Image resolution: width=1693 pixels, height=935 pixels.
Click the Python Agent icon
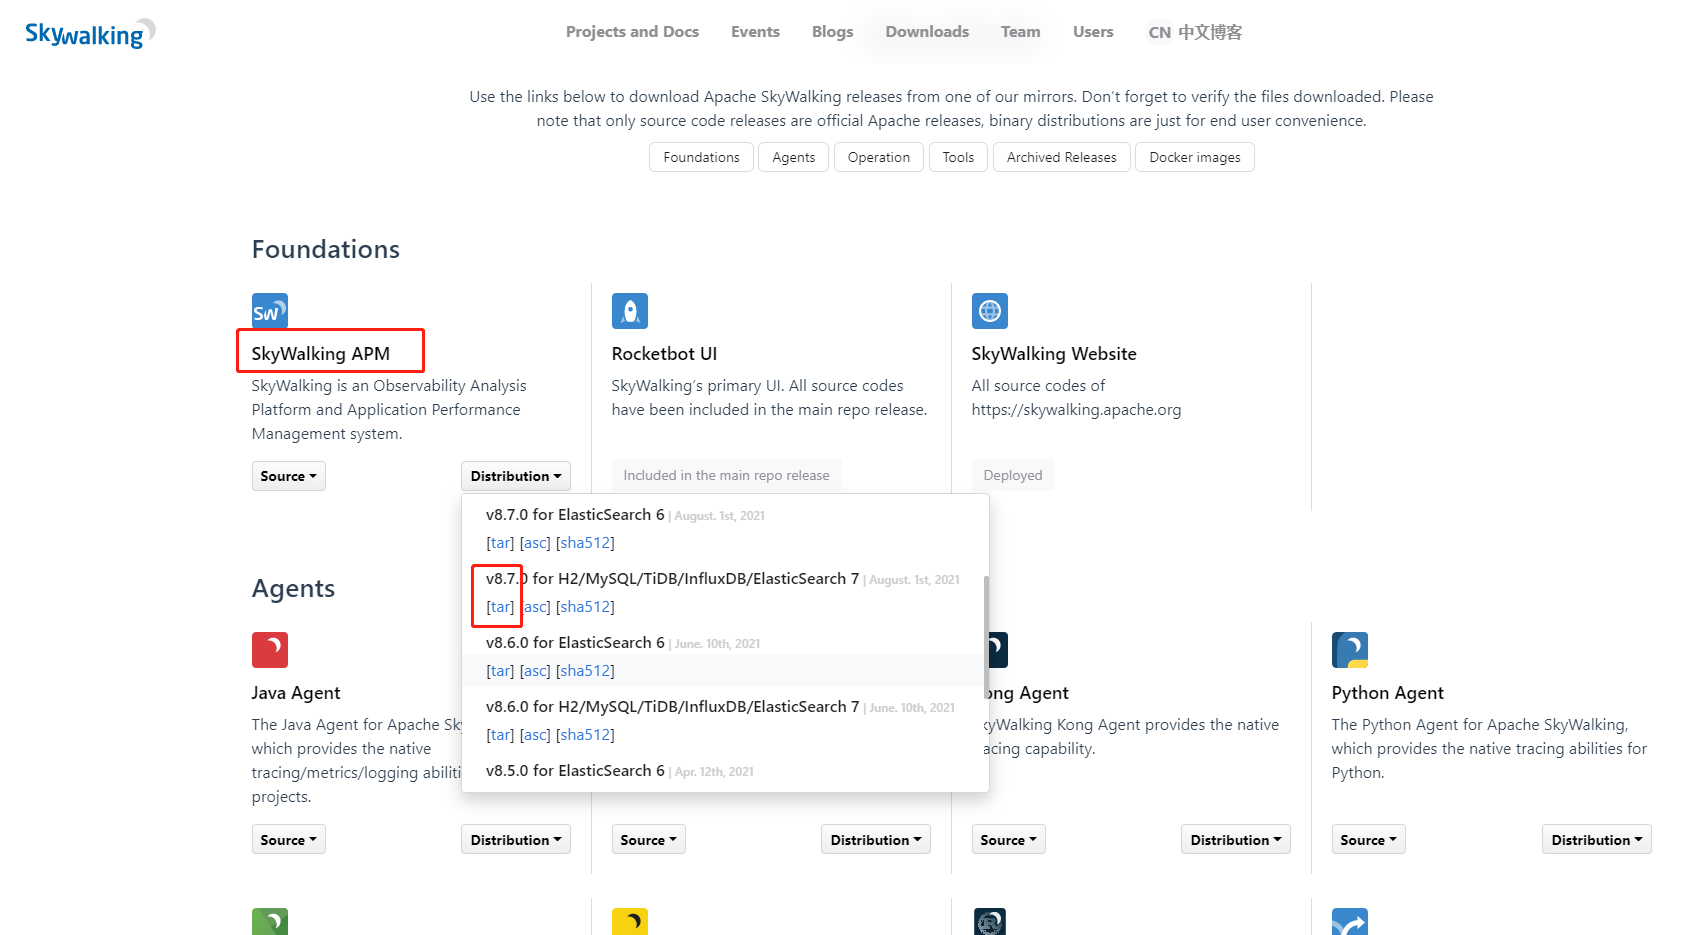tap(1350, 650)
